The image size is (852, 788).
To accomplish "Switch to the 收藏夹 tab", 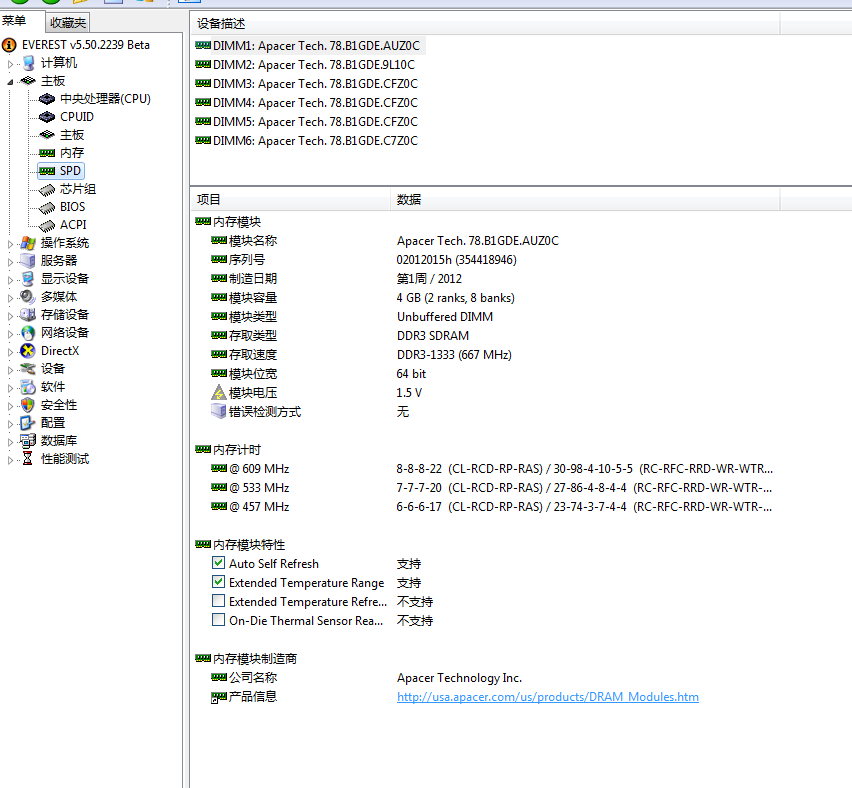I will point(68,23).
